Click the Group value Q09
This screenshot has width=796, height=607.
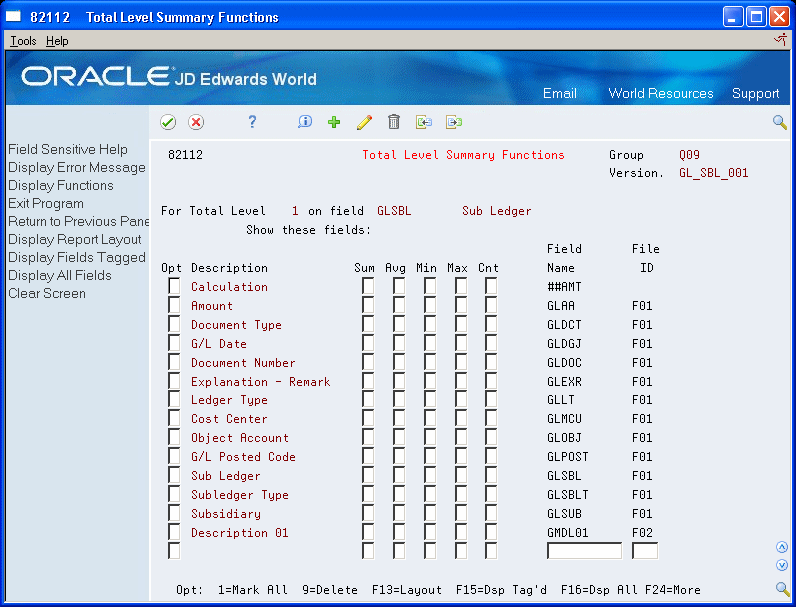(x=689, y=155)
